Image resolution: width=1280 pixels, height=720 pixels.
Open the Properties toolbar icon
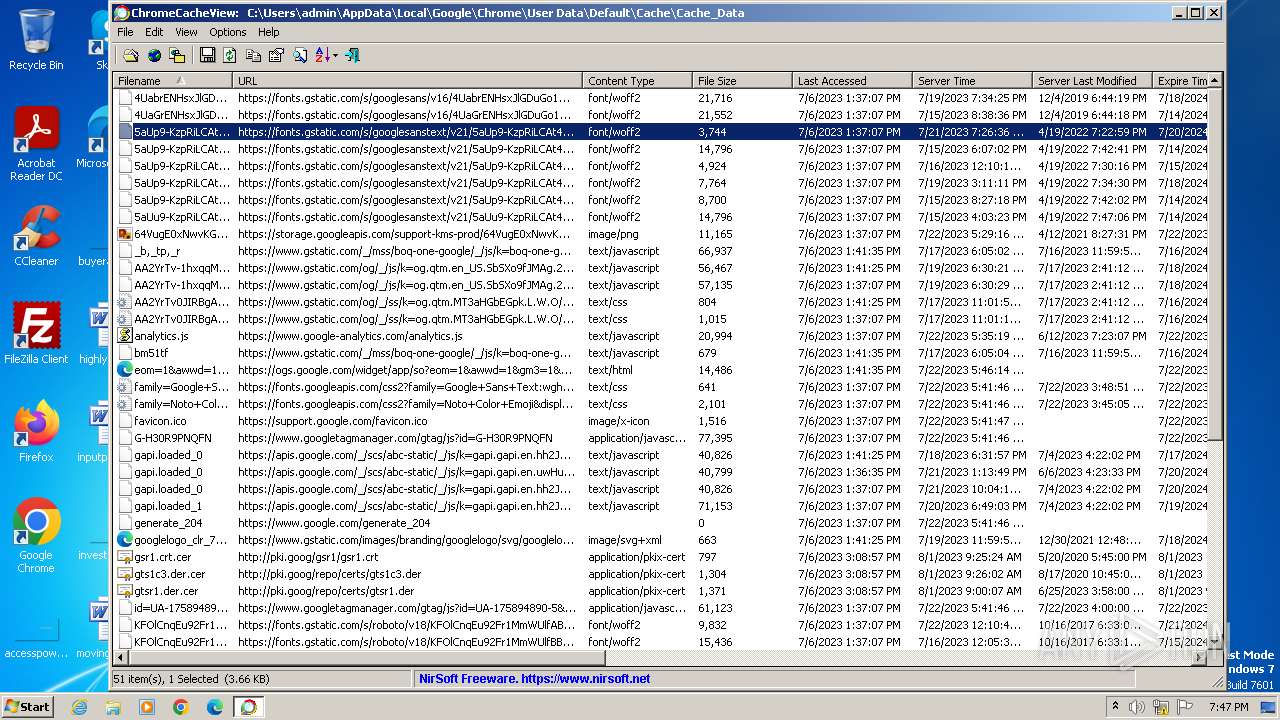[276, 56]
